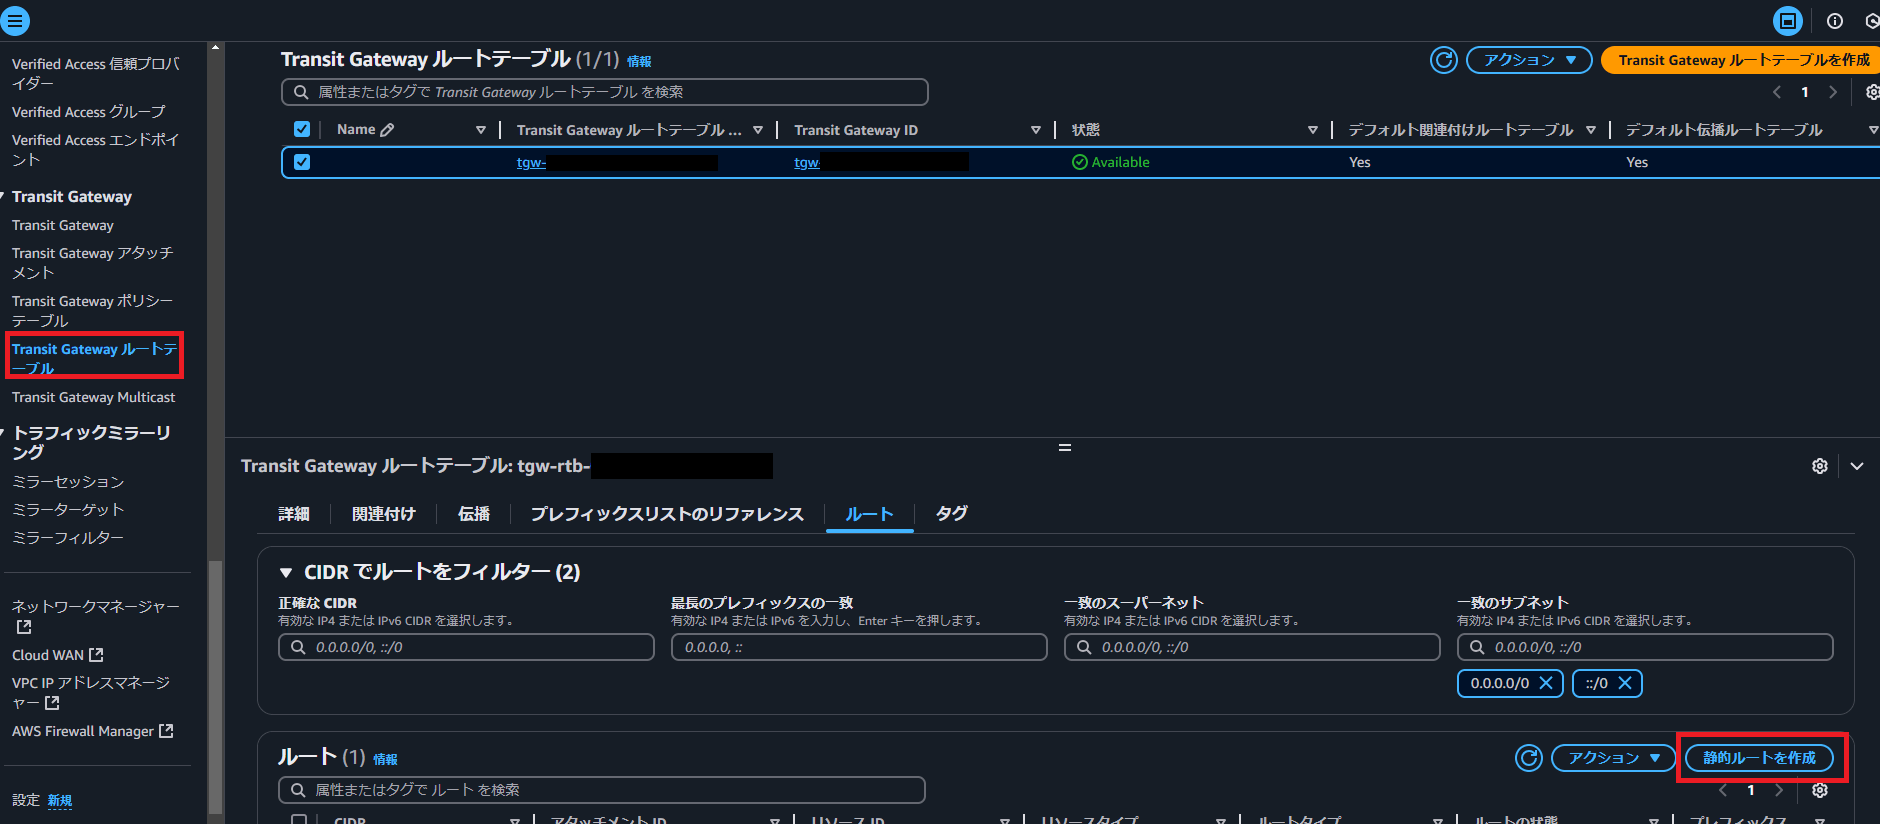
Task: Click the matching subnet filter field
Action: click(x=1645, y=647)
